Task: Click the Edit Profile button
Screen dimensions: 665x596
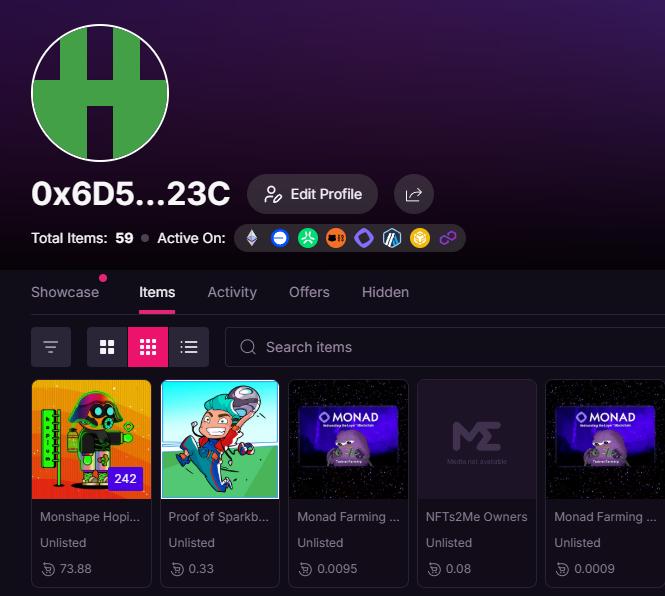Action: [x=313, y=194]
